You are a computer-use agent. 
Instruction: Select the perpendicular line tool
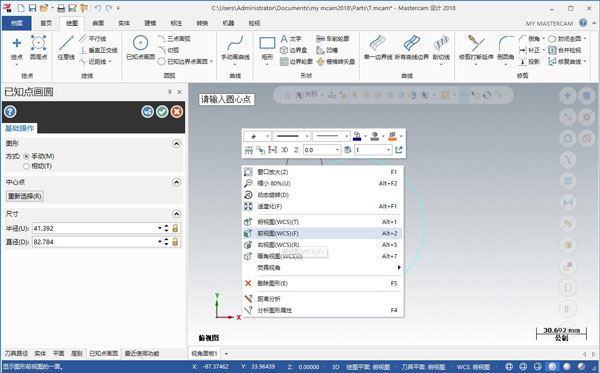(98, 50)
